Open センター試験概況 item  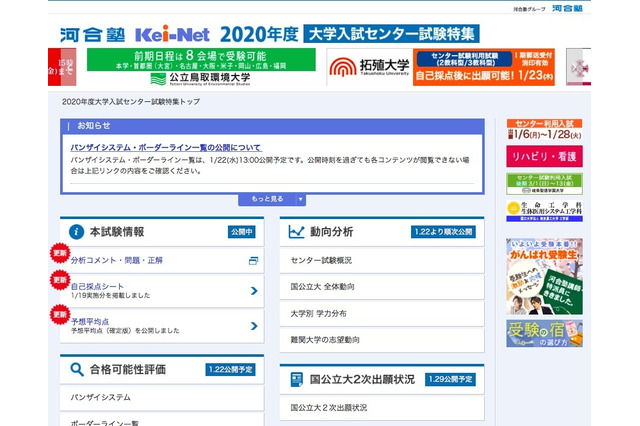(x=382, y=260)
